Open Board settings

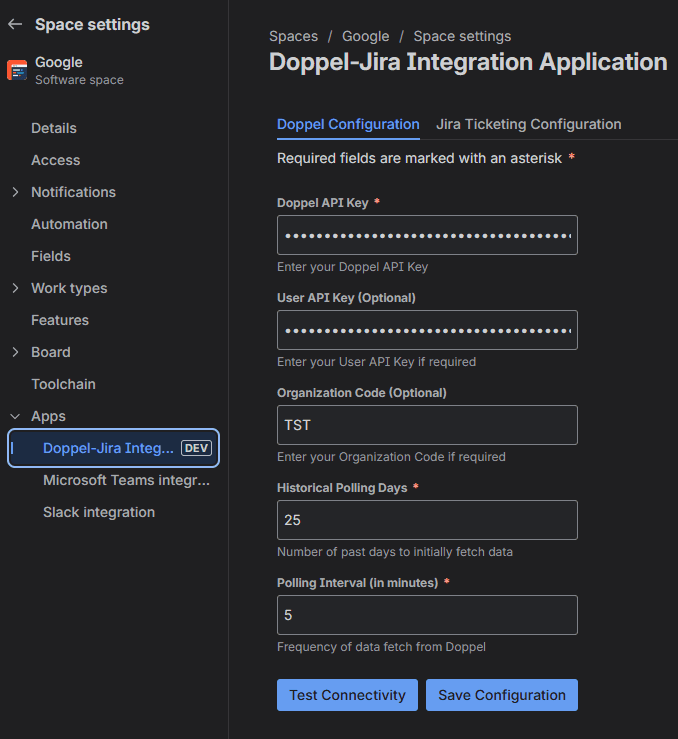point(51,353)
